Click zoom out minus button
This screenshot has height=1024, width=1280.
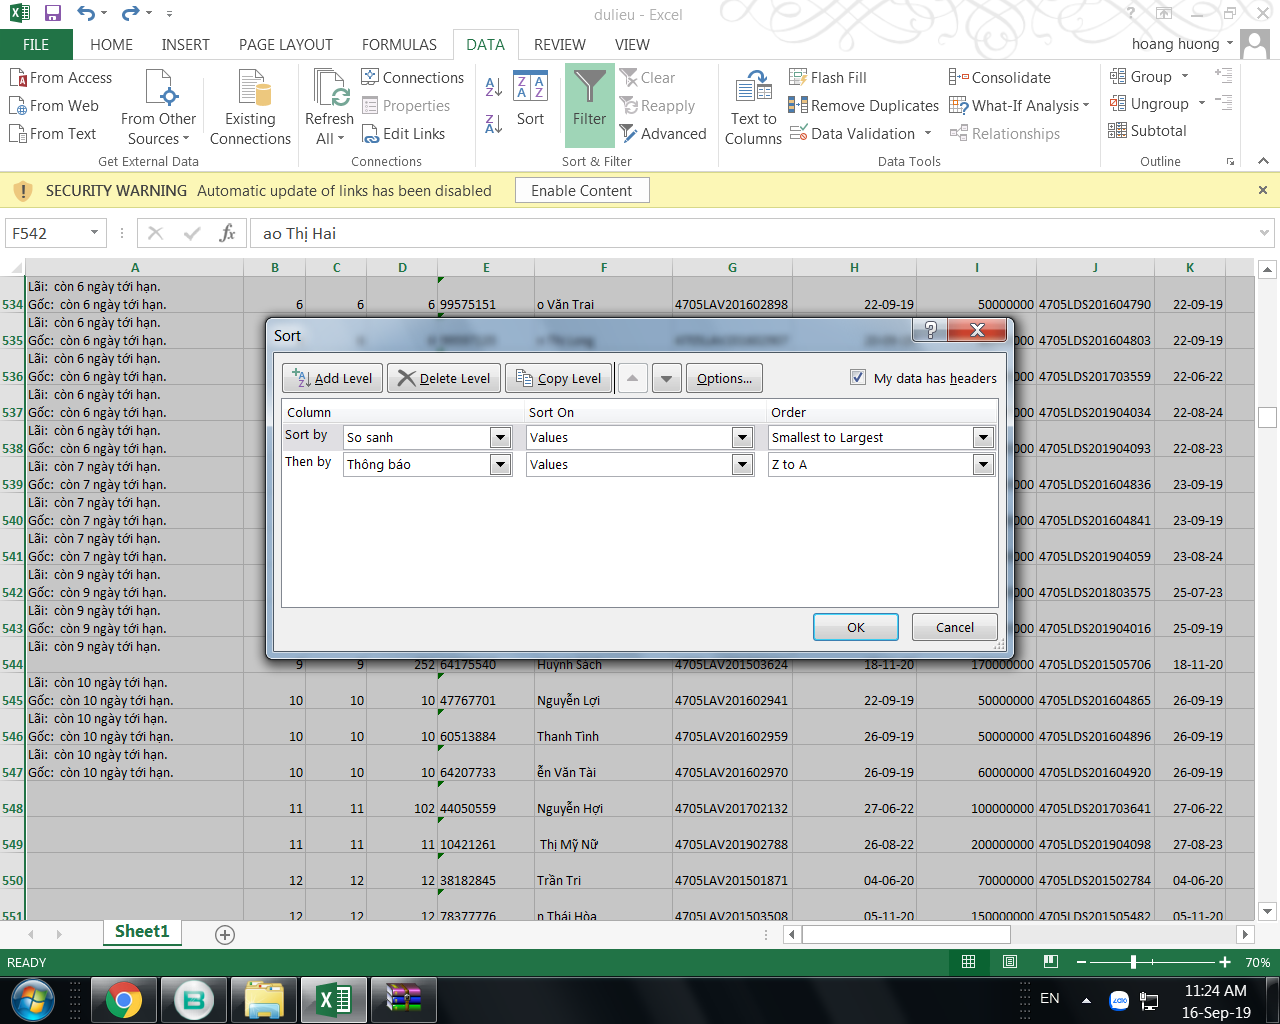[x=1081, y=962]
